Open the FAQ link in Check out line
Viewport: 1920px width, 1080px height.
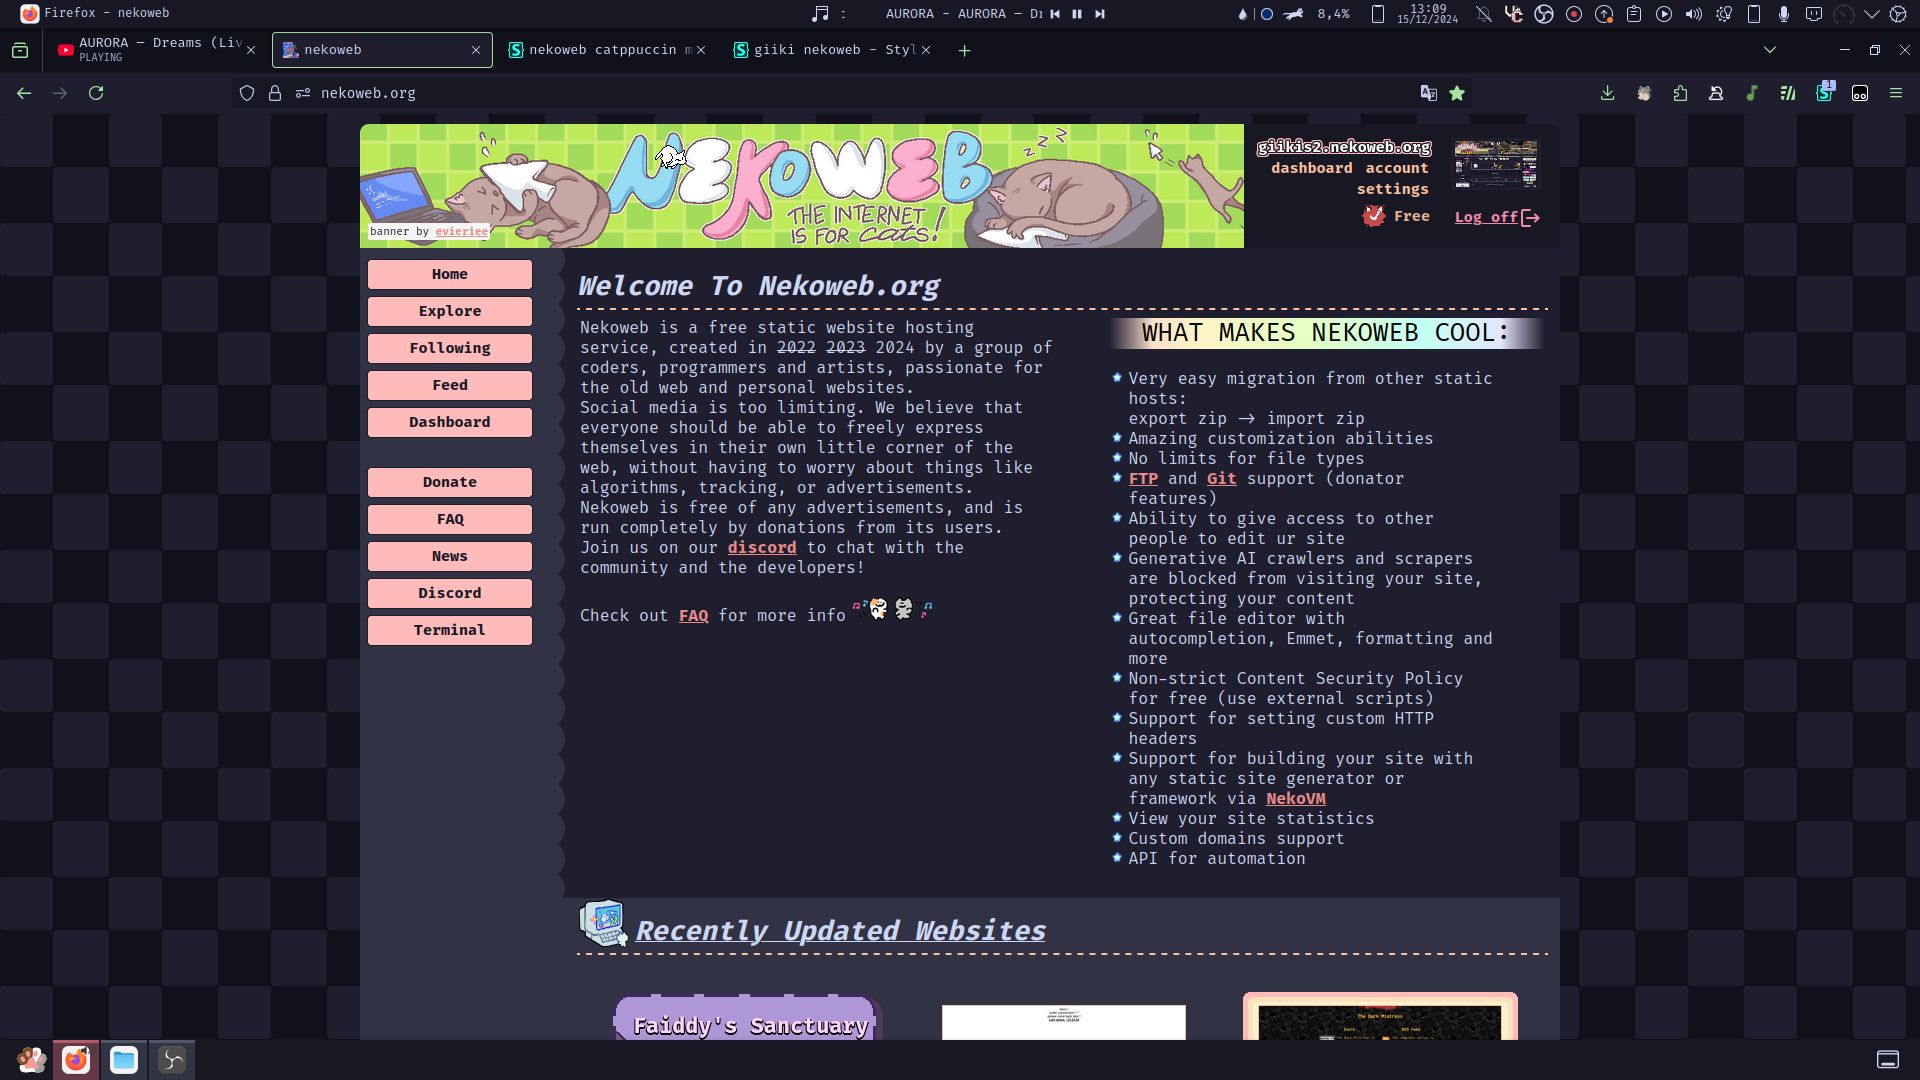pyautogui.click(x=693, y=616)
